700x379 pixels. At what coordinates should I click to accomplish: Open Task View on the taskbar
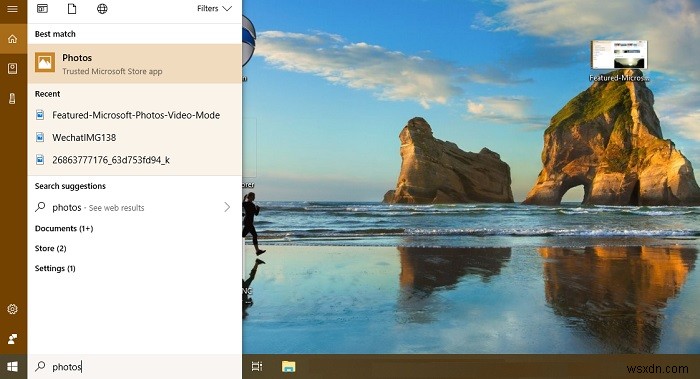pos(257,367)
